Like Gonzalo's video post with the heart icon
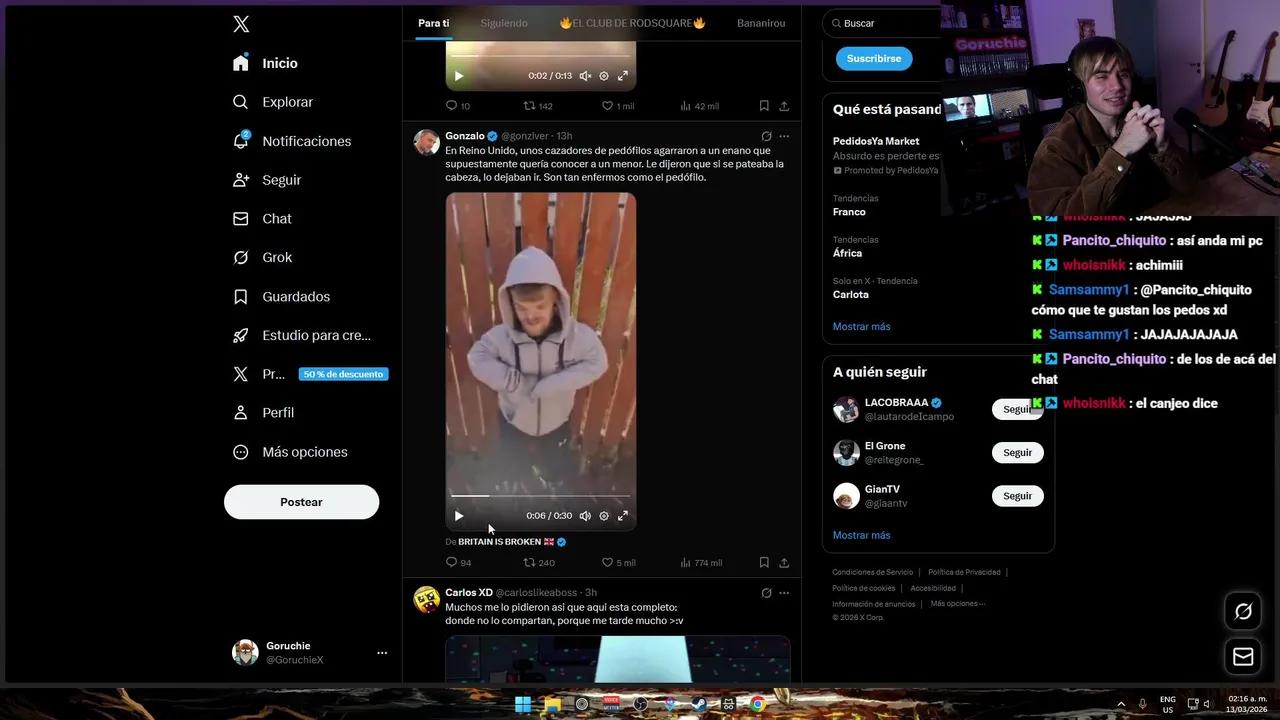Viewport: 1280px width, 720px height. coord(607,562)
